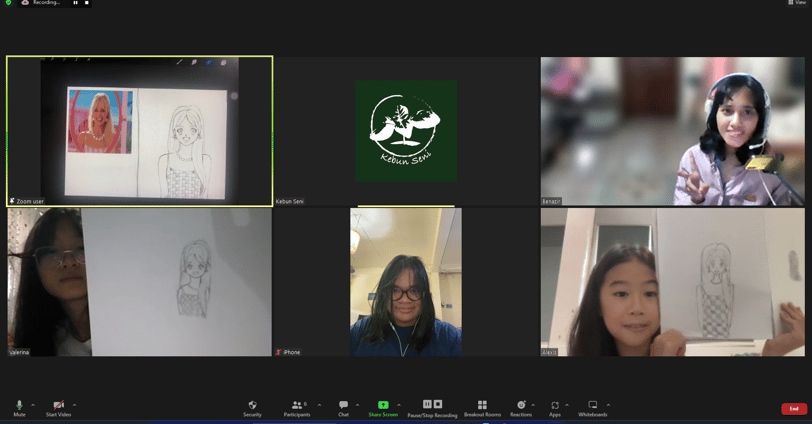Image resolution: width=812 pixels, height=424 pixels.
Task: Mute the microphone
Action: (x=20, y=408)
